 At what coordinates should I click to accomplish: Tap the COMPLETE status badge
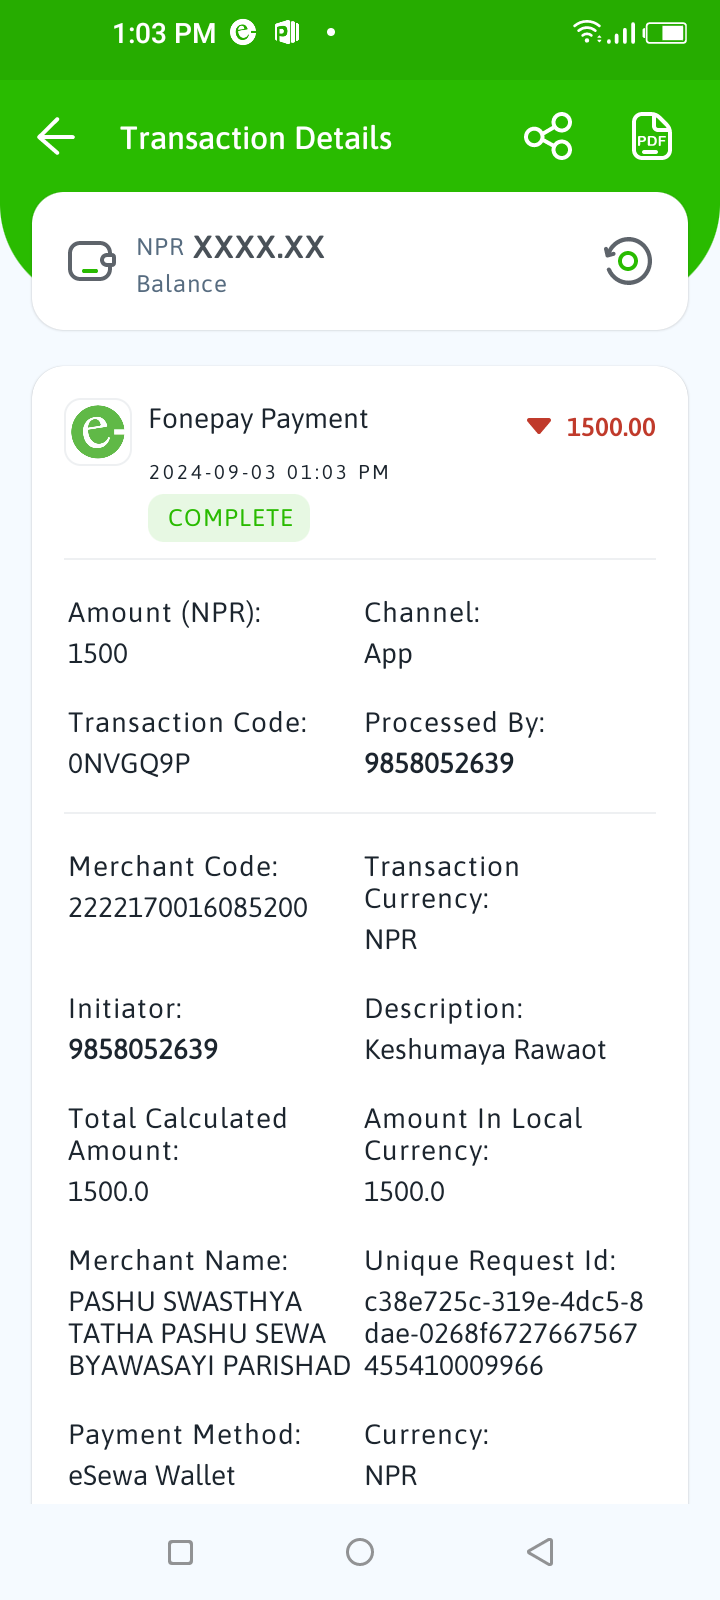229,518
